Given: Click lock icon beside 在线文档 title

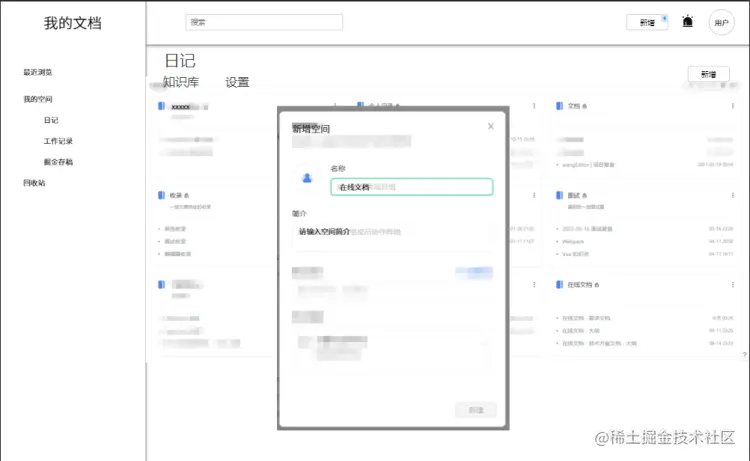Looking at the screenshot, I should pyautogui.click(x=596, y=285).
